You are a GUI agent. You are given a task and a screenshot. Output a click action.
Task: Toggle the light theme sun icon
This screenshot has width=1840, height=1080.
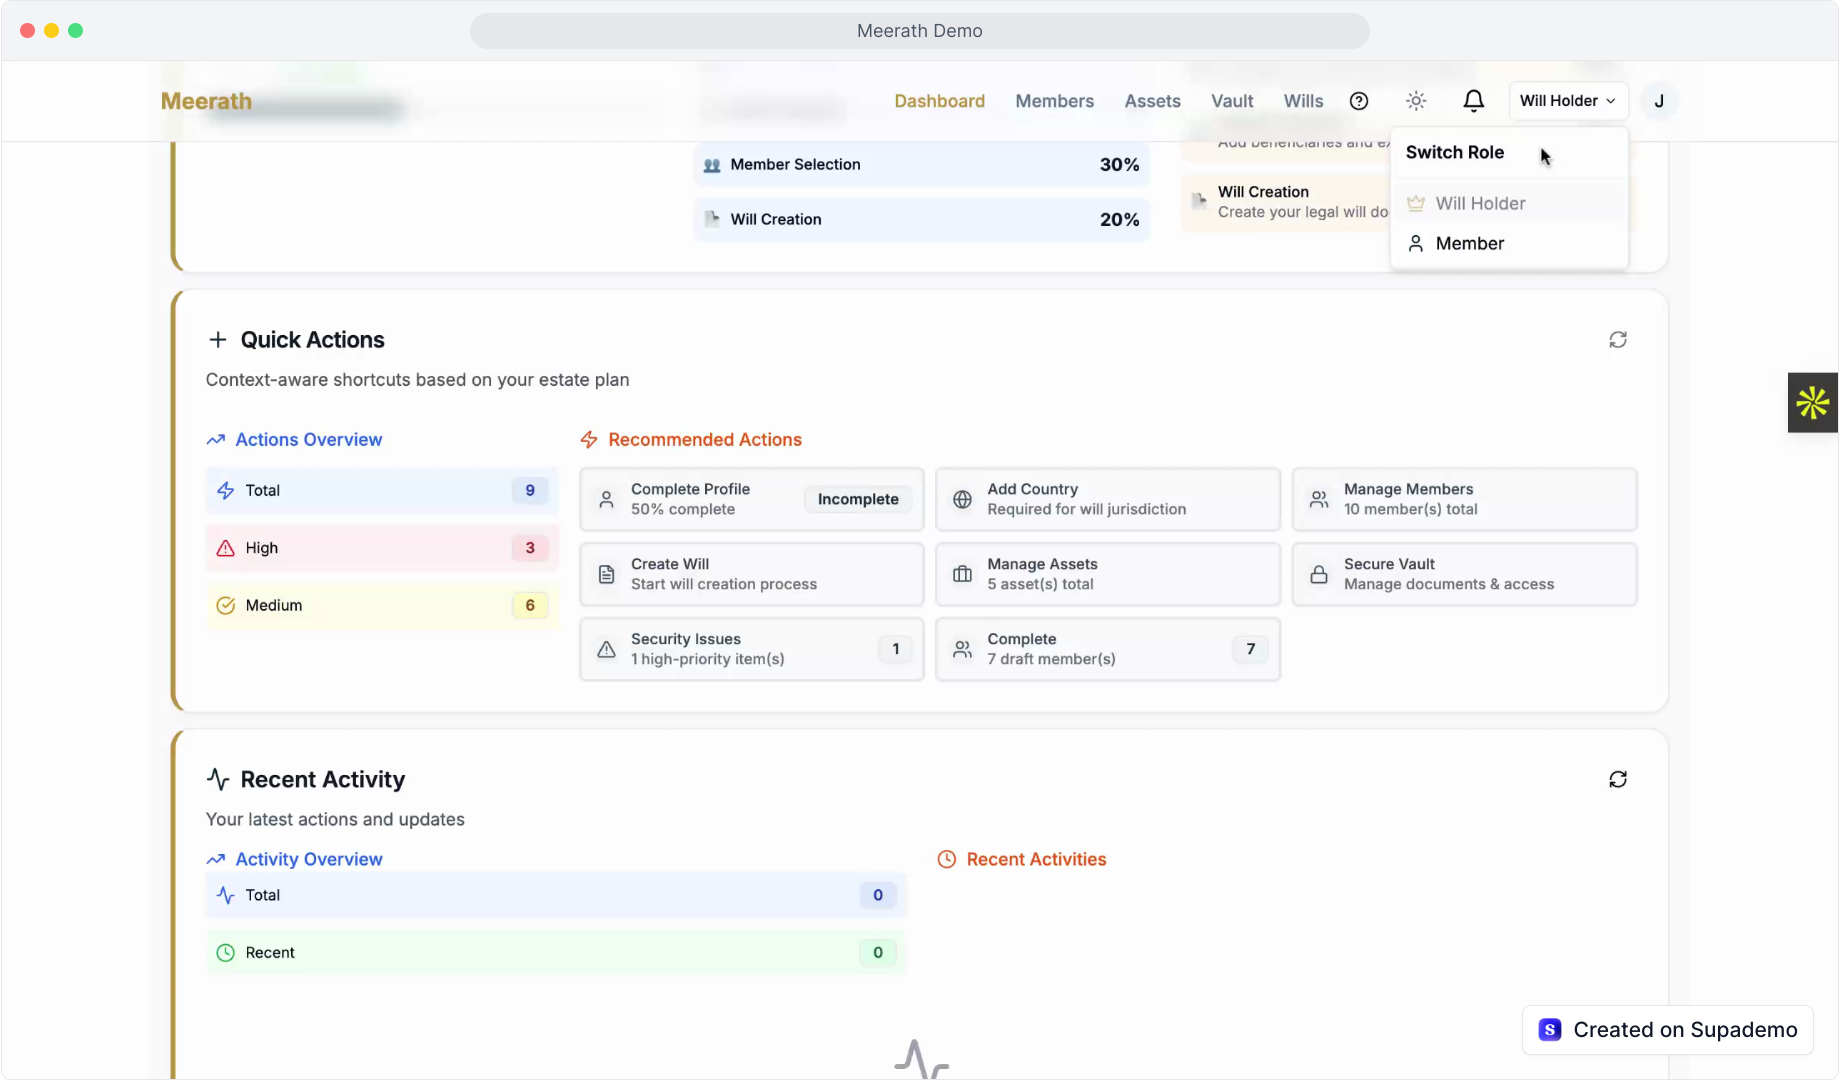[x=1416, y=101]
